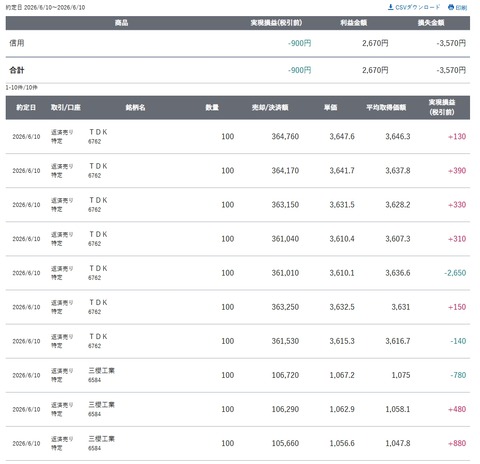Click the 銘柄名 column header
Viewport: 480px width, 464px height.
click(135, 107)
